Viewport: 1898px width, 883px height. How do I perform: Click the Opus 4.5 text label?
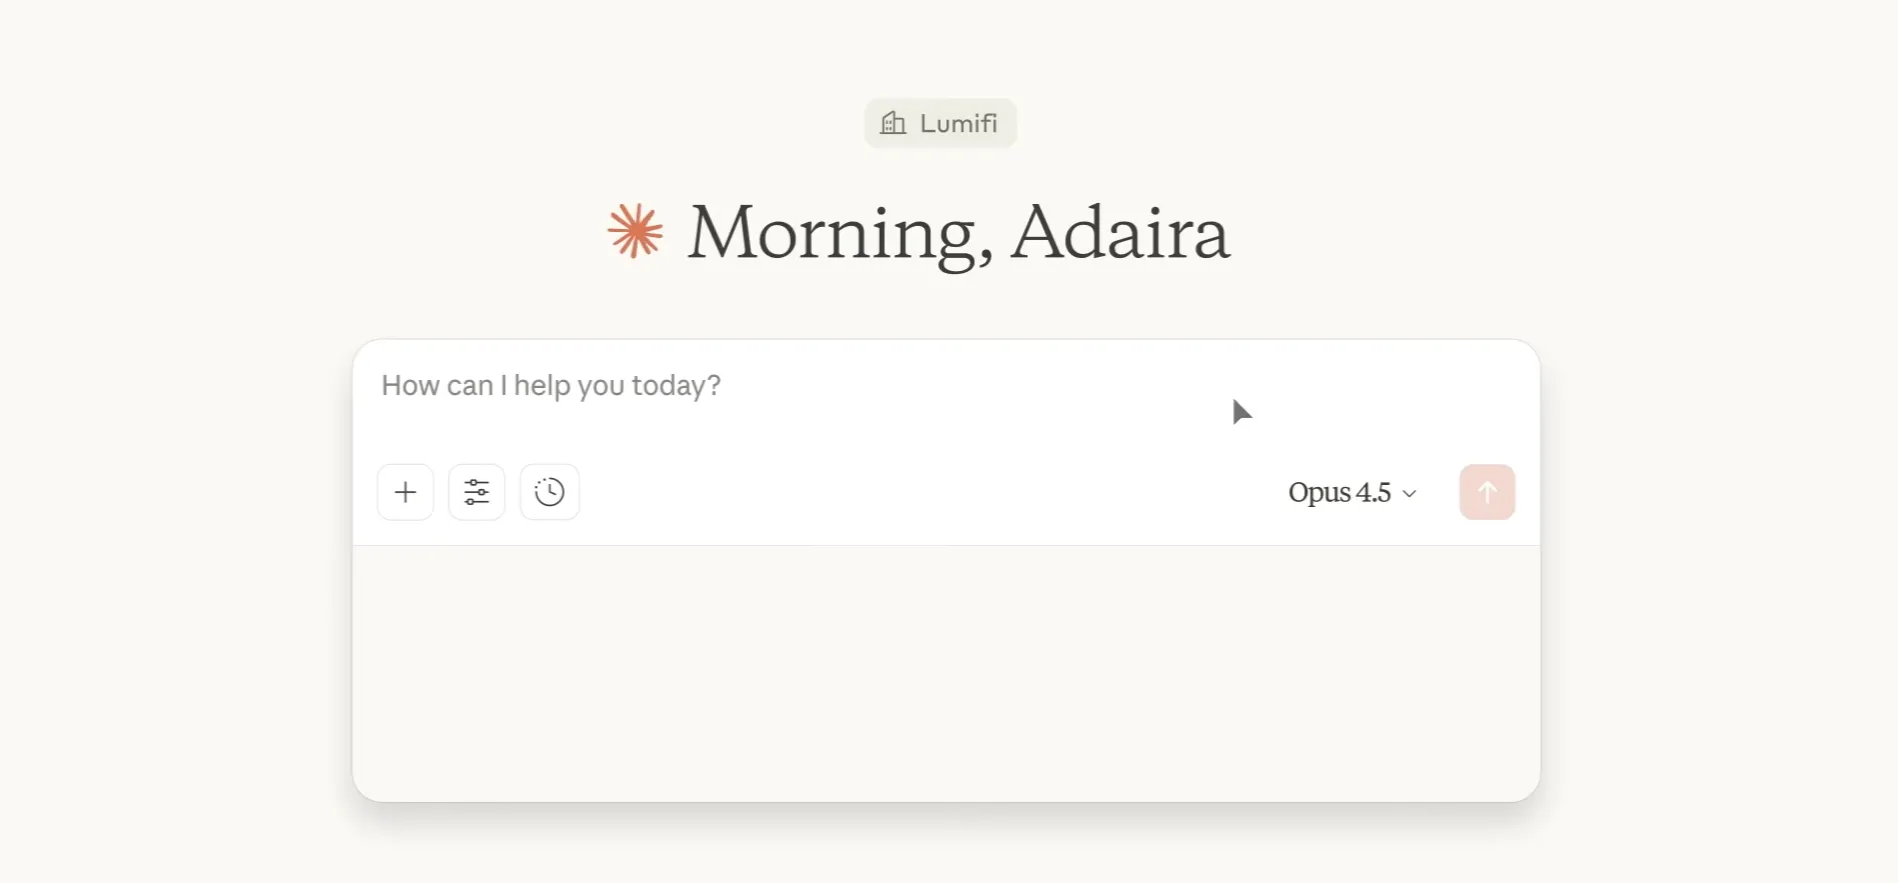[1339, 492]
